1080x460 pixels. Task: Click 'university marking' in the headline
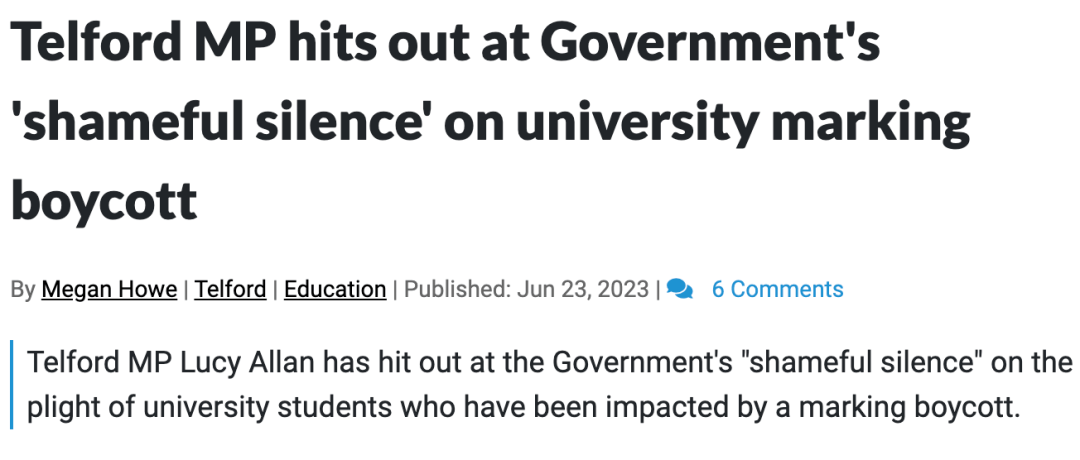point(742,121)
